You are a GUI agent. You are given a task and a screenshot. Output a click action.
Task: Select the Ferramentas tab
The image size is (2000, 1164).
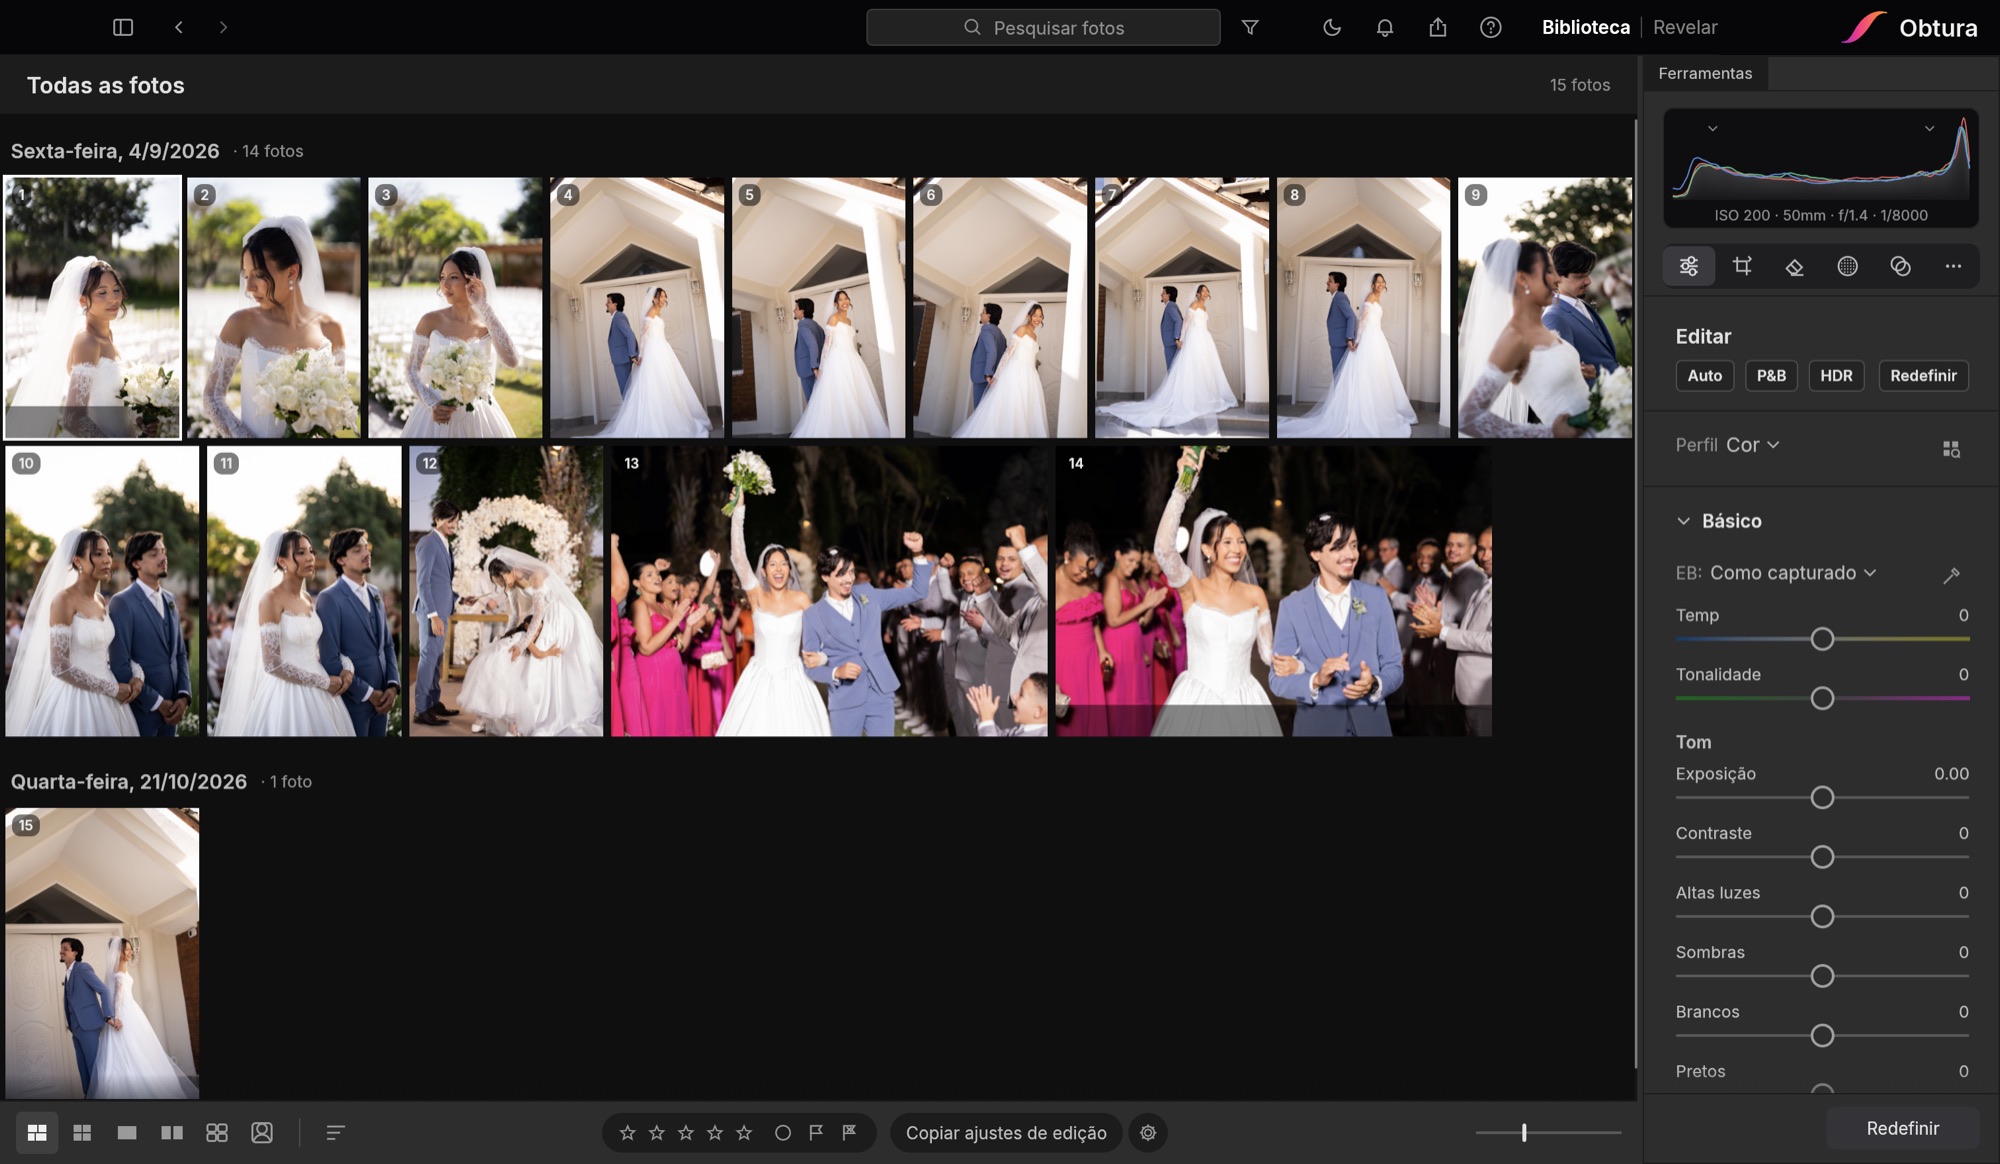point(1705,73)
